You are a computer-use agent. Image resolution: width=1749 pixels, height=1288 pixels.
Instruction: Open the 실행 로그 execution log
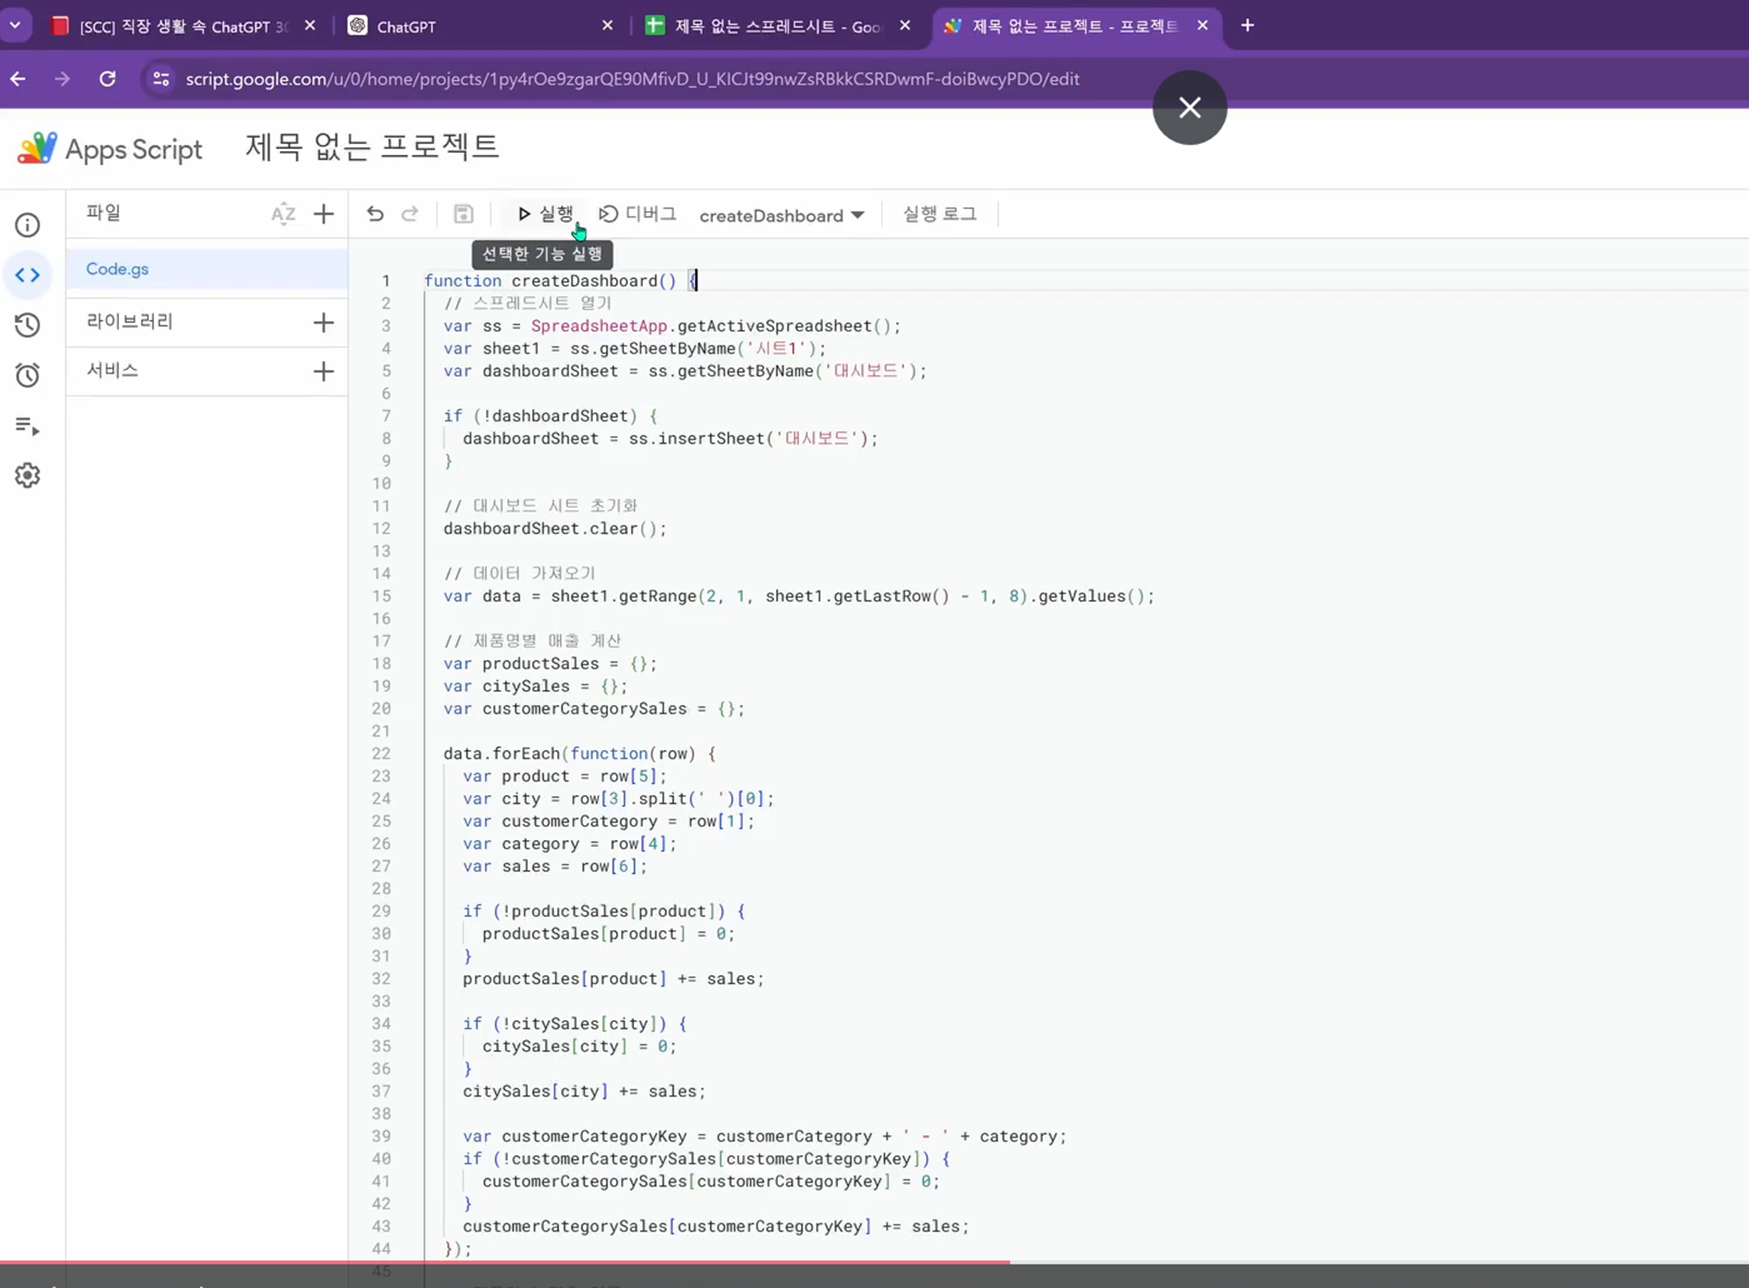click(939, 214)
